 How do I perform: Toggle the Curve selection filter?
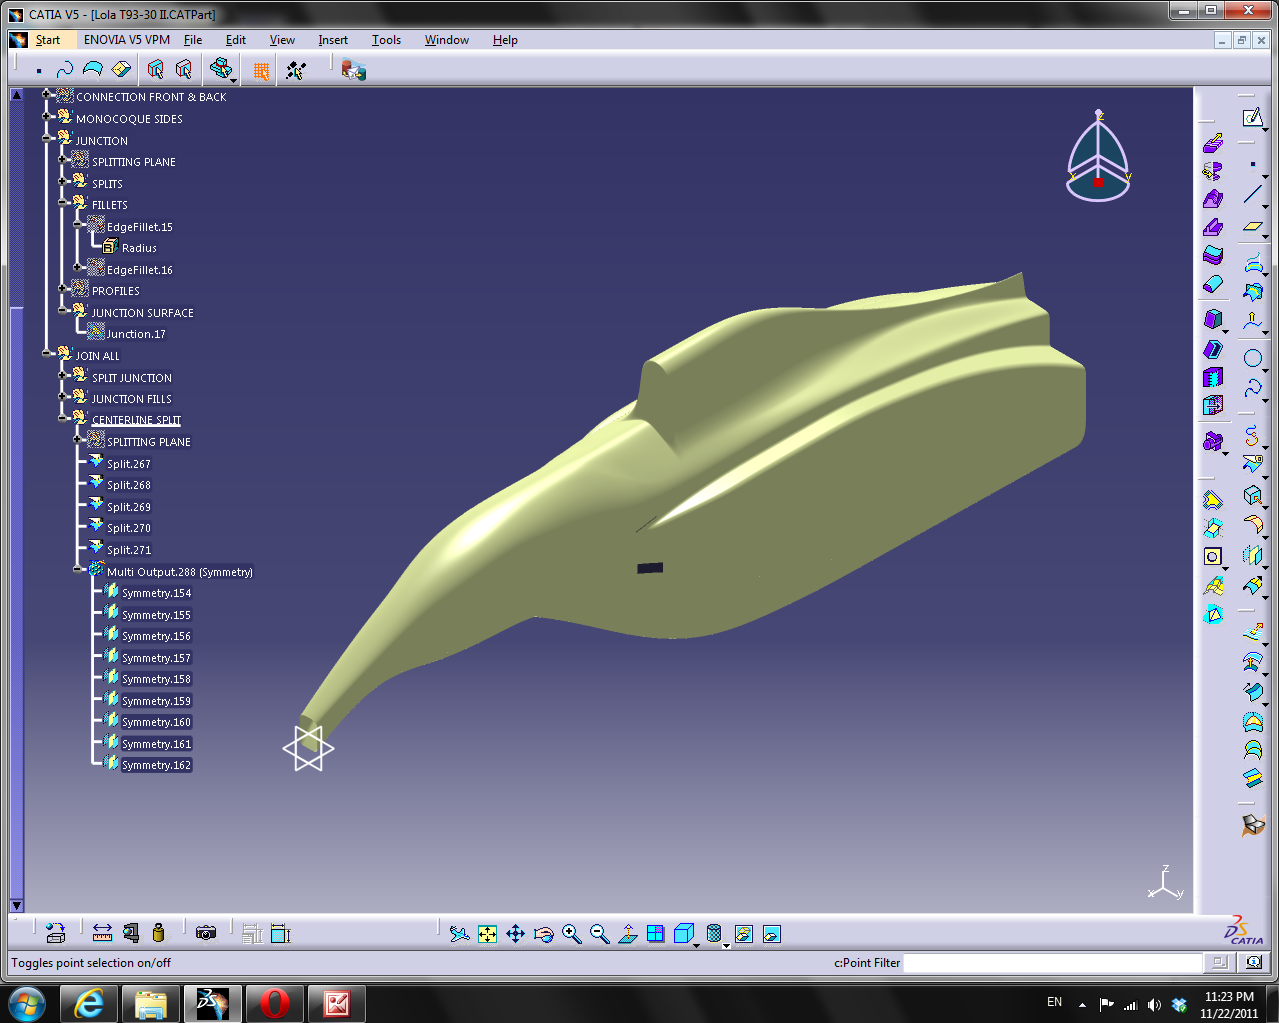(65, 70)
